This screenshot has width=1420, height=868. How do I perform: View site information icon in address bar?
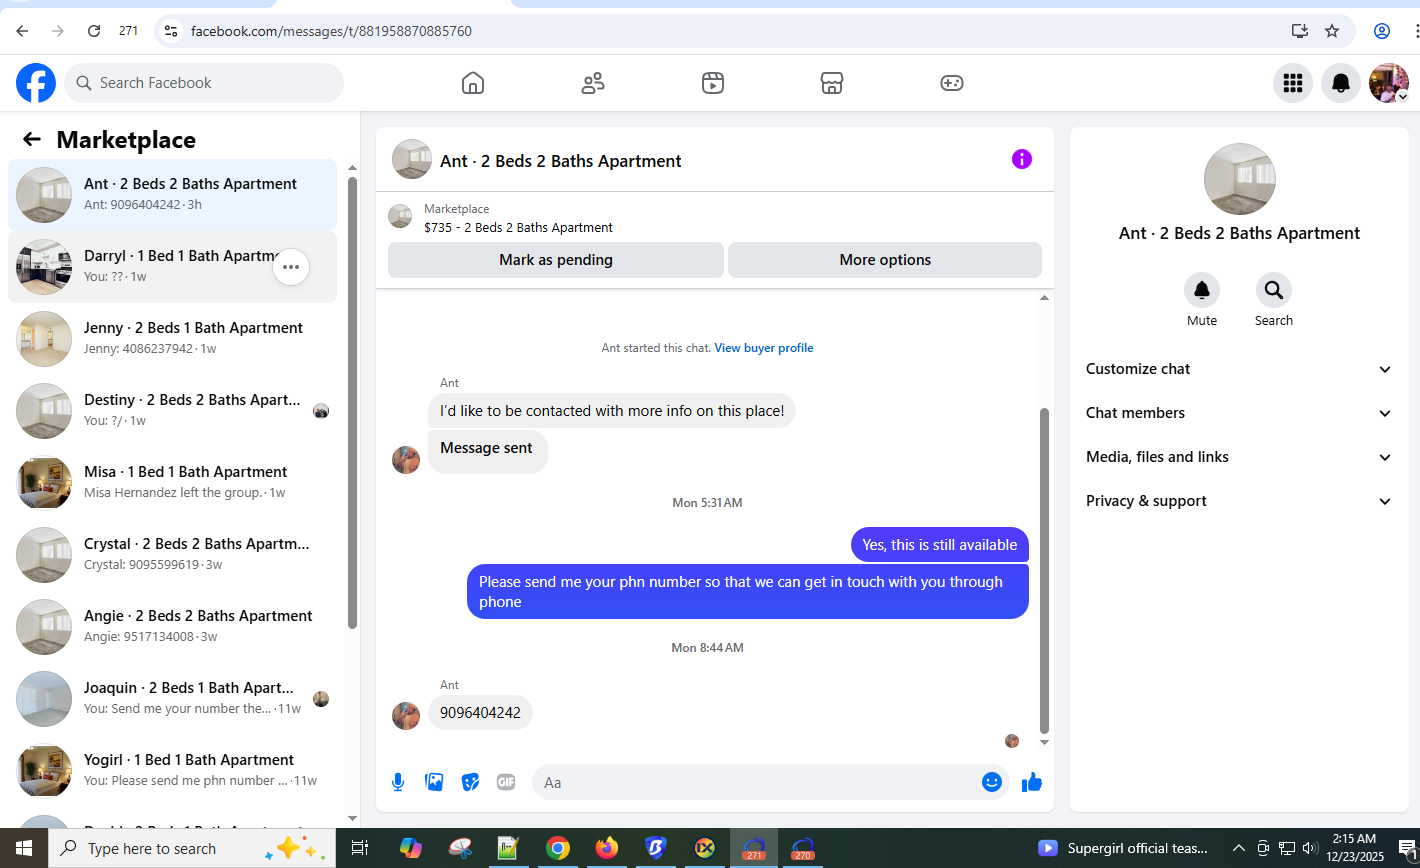[x=171, y=31]
